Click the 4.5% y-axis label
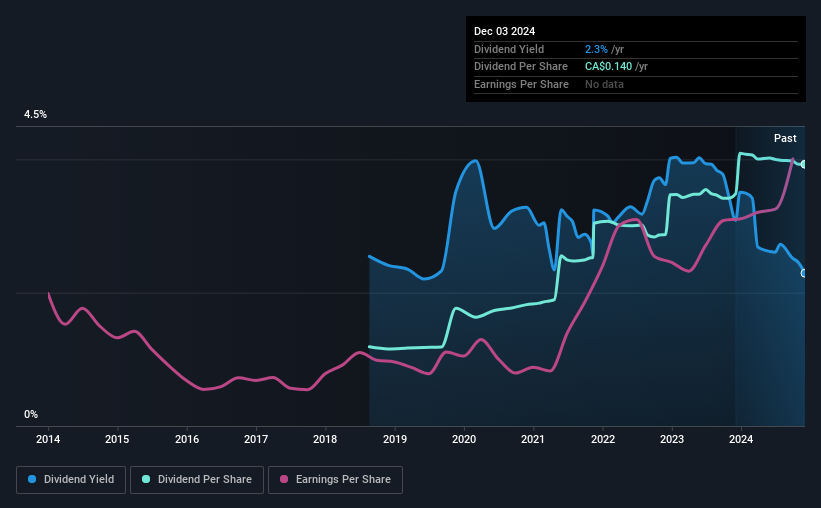Image resolution: width=821 pixels, height=508 pixels. pyautogui.click(x=35, y=114)
